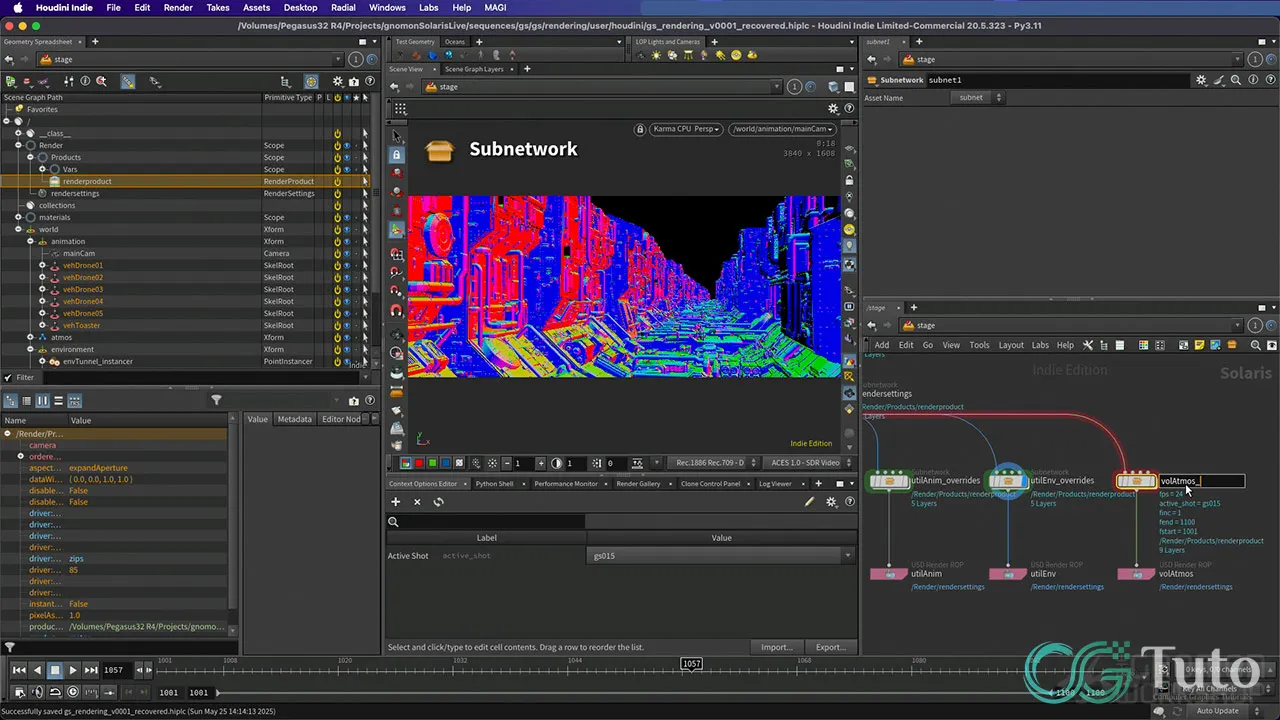This screenshot has height=720, width=1280.
Task: Toggle visibility eye for vehDrone01
Action: [347, 266]
